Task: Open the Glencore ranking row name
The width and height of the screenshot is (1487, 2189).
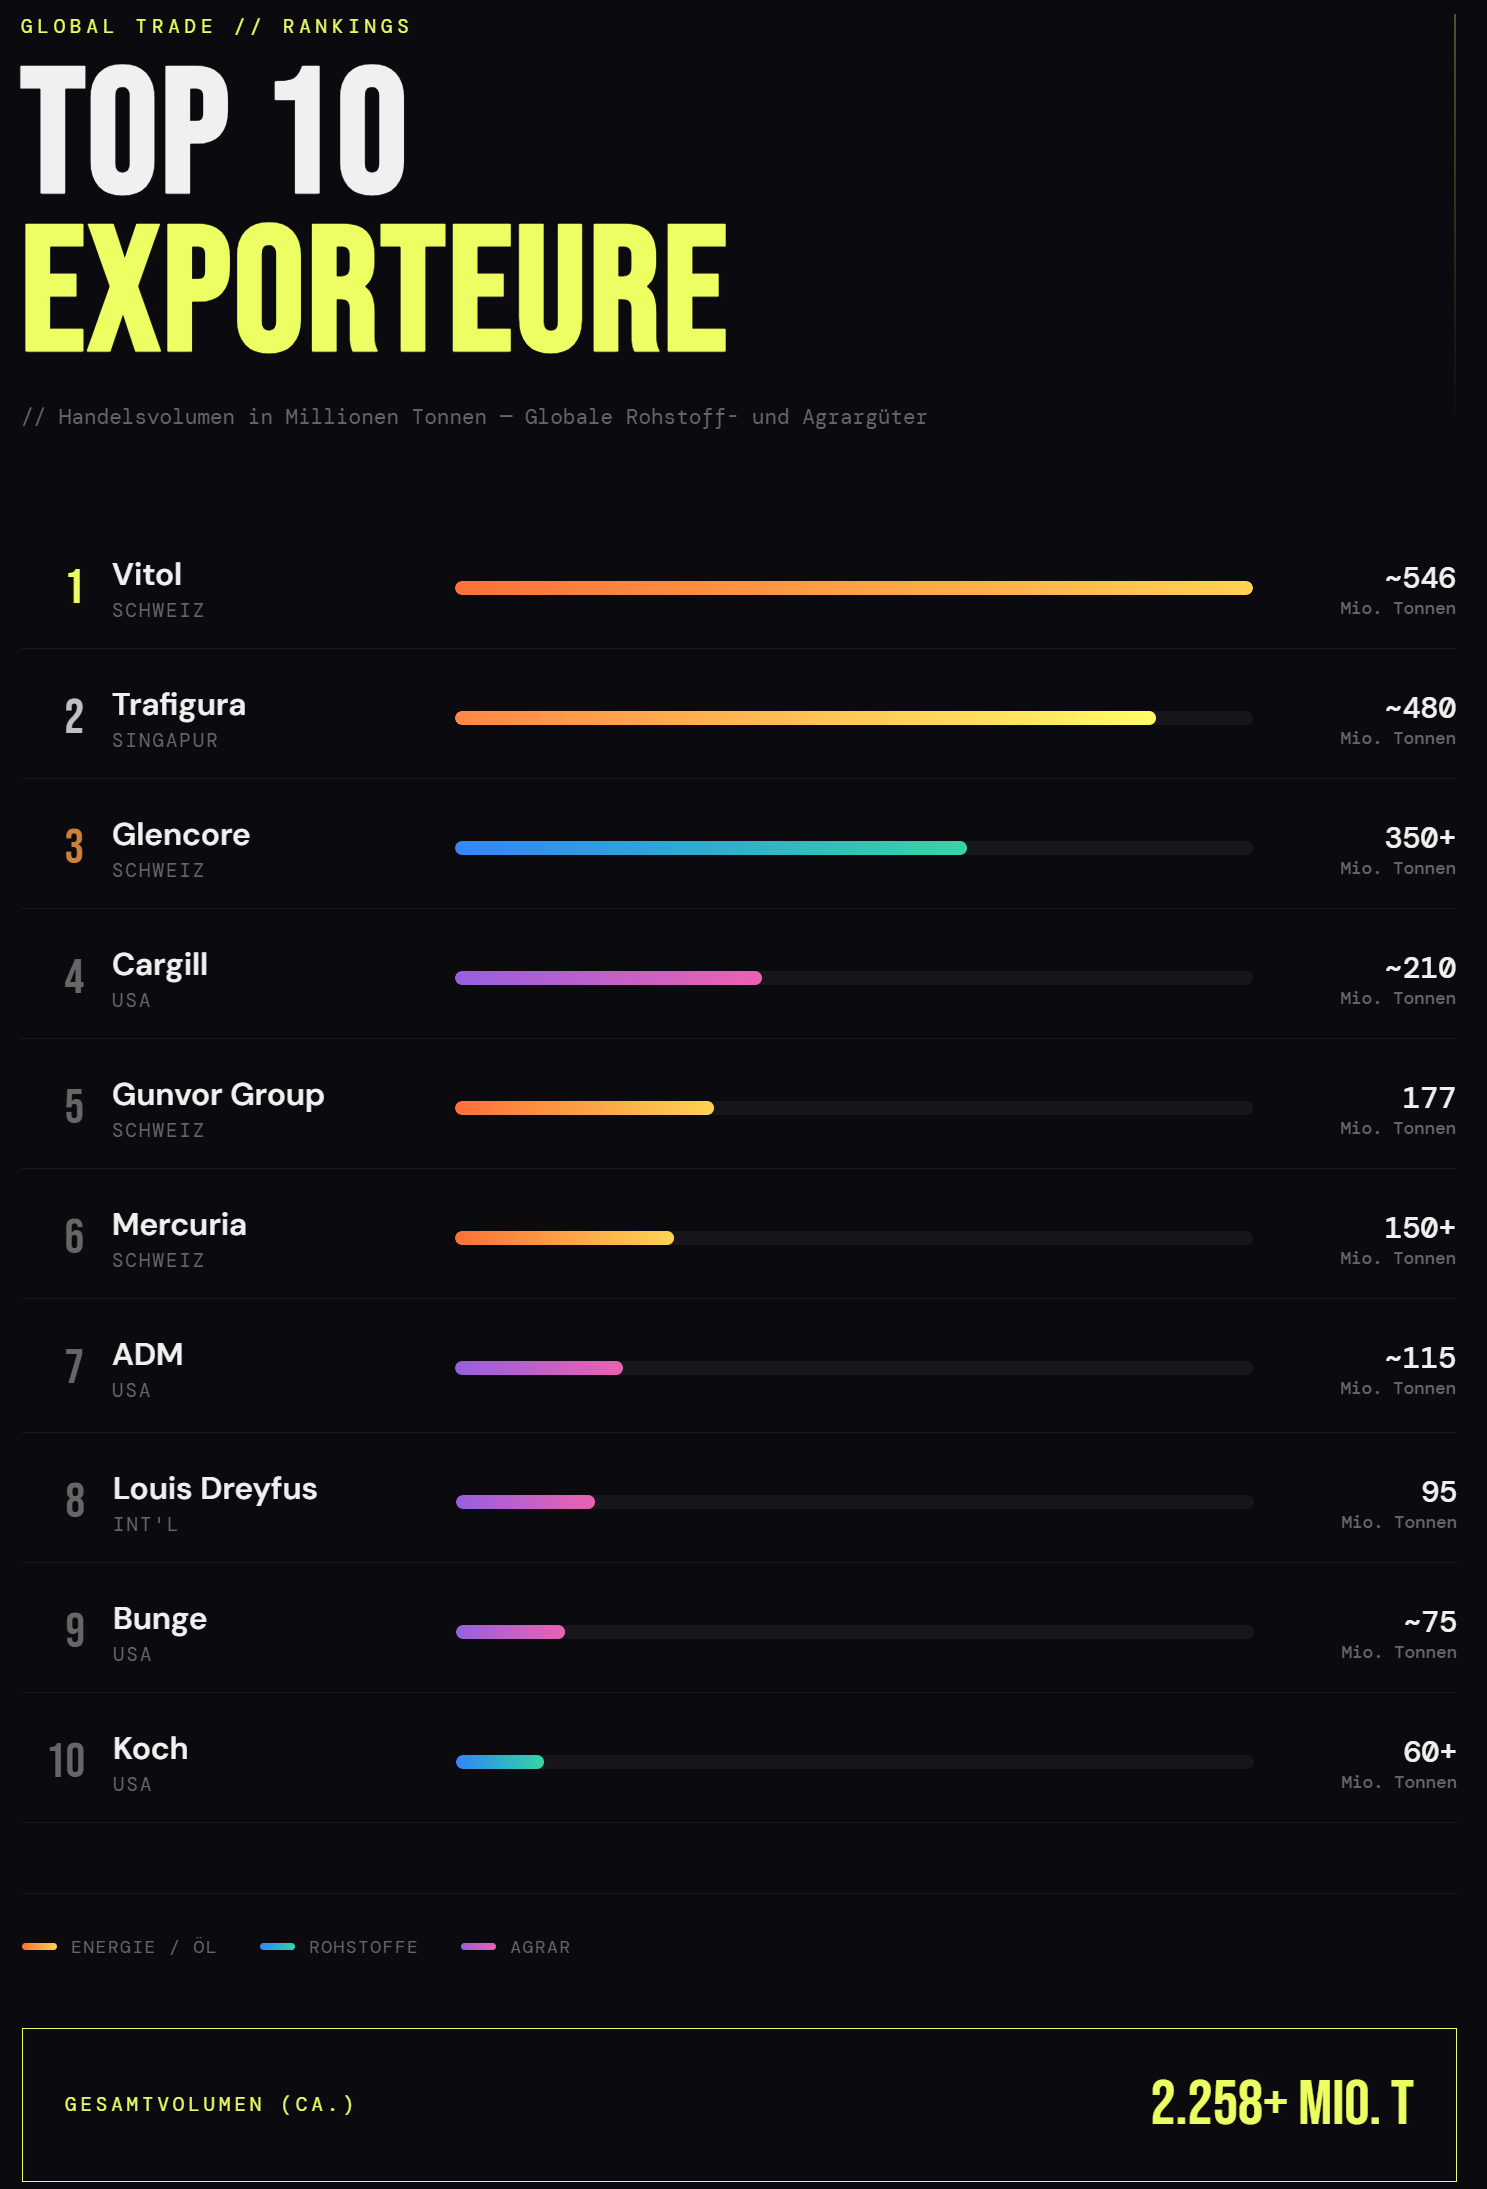Action: [181, 835]
